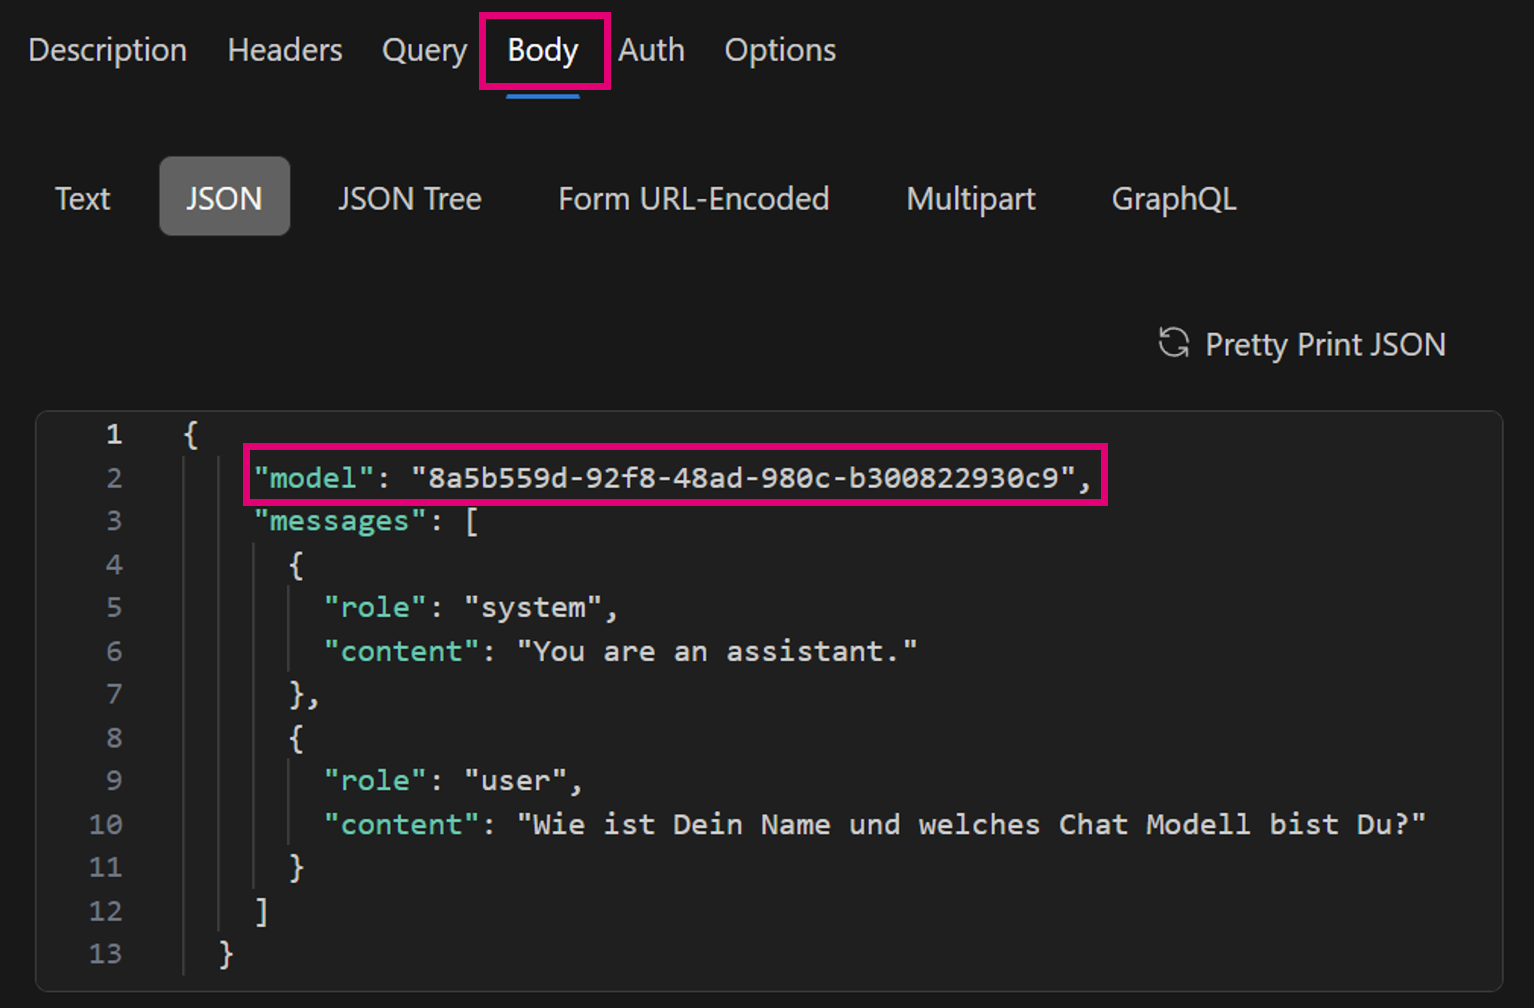Select the Body tab

[x=543, y=50]
